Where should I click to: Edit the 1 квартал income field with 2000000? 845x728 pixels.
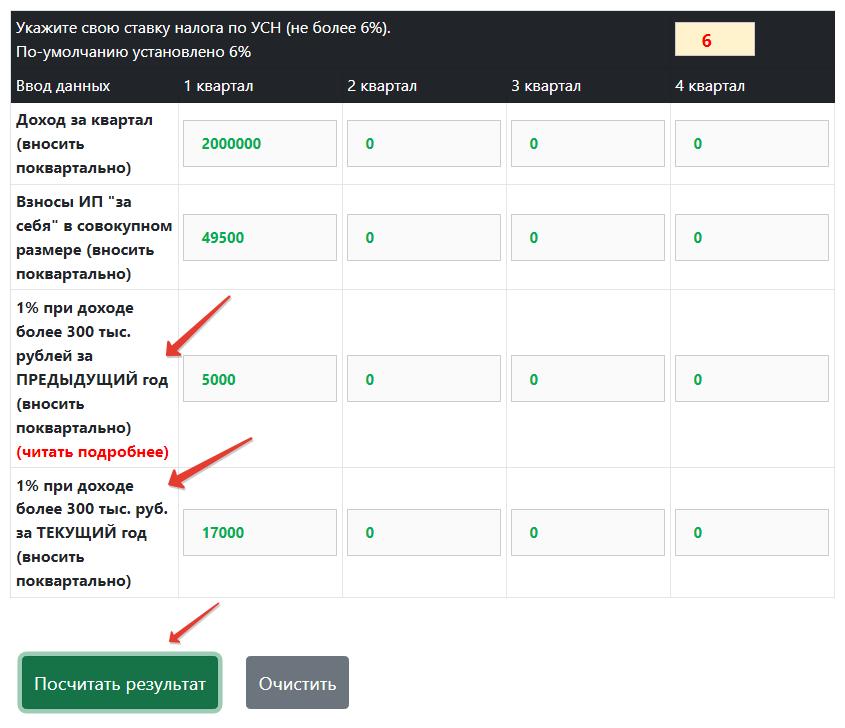(260, 143)
